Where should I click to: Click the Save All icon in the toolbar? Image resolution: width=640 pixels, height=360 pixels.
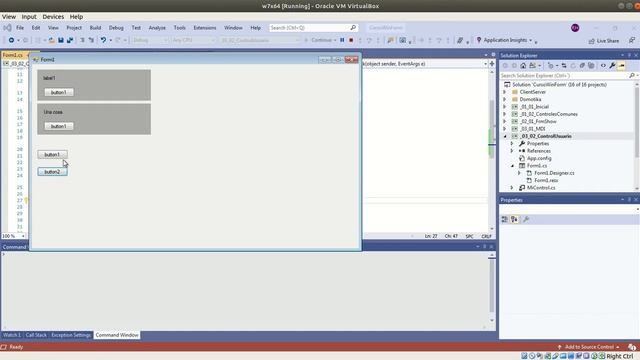point(70,40)
